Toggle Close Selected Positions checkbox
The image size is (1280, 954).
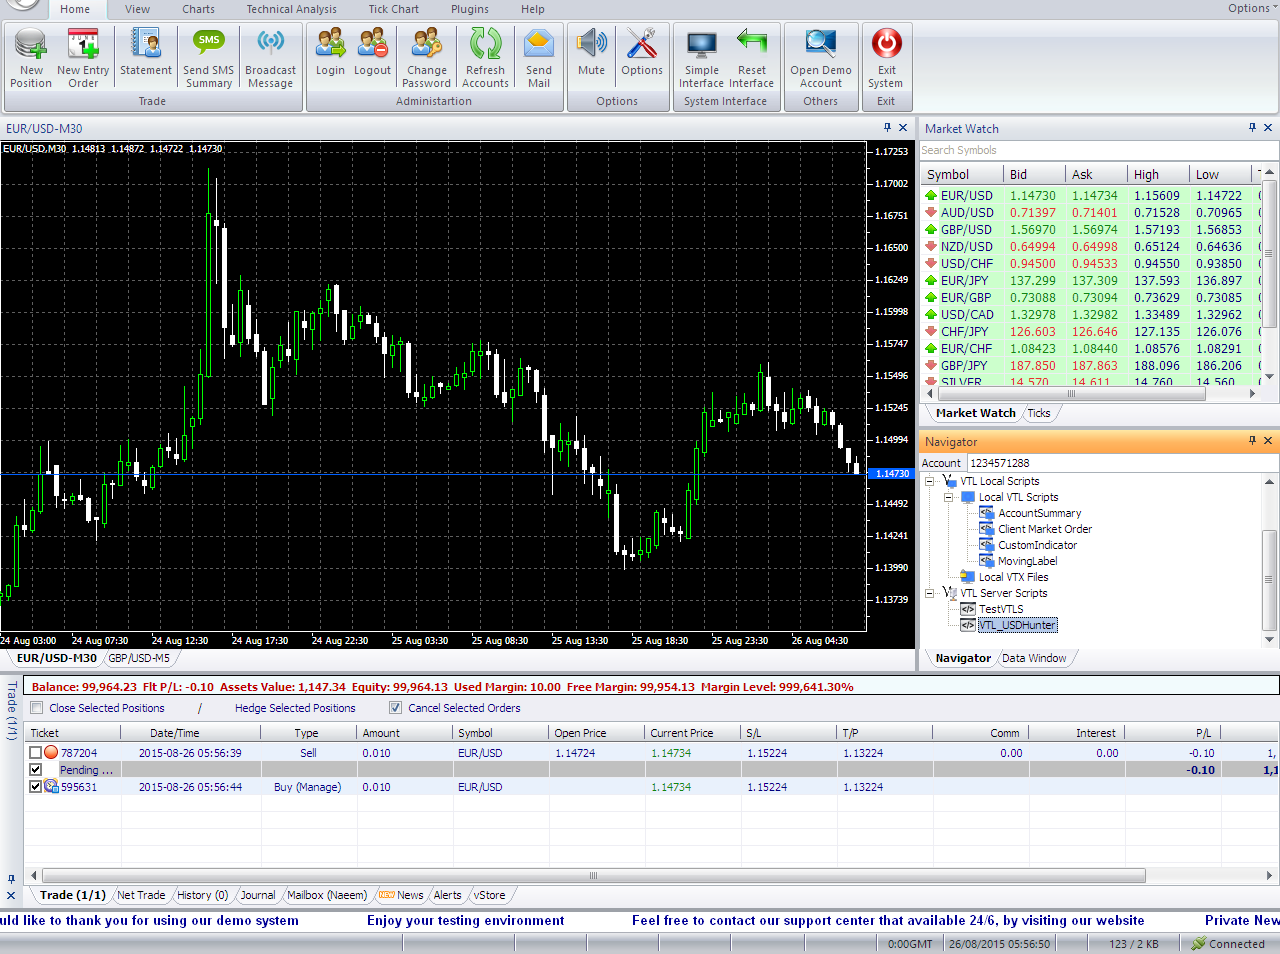coord(37,708)
